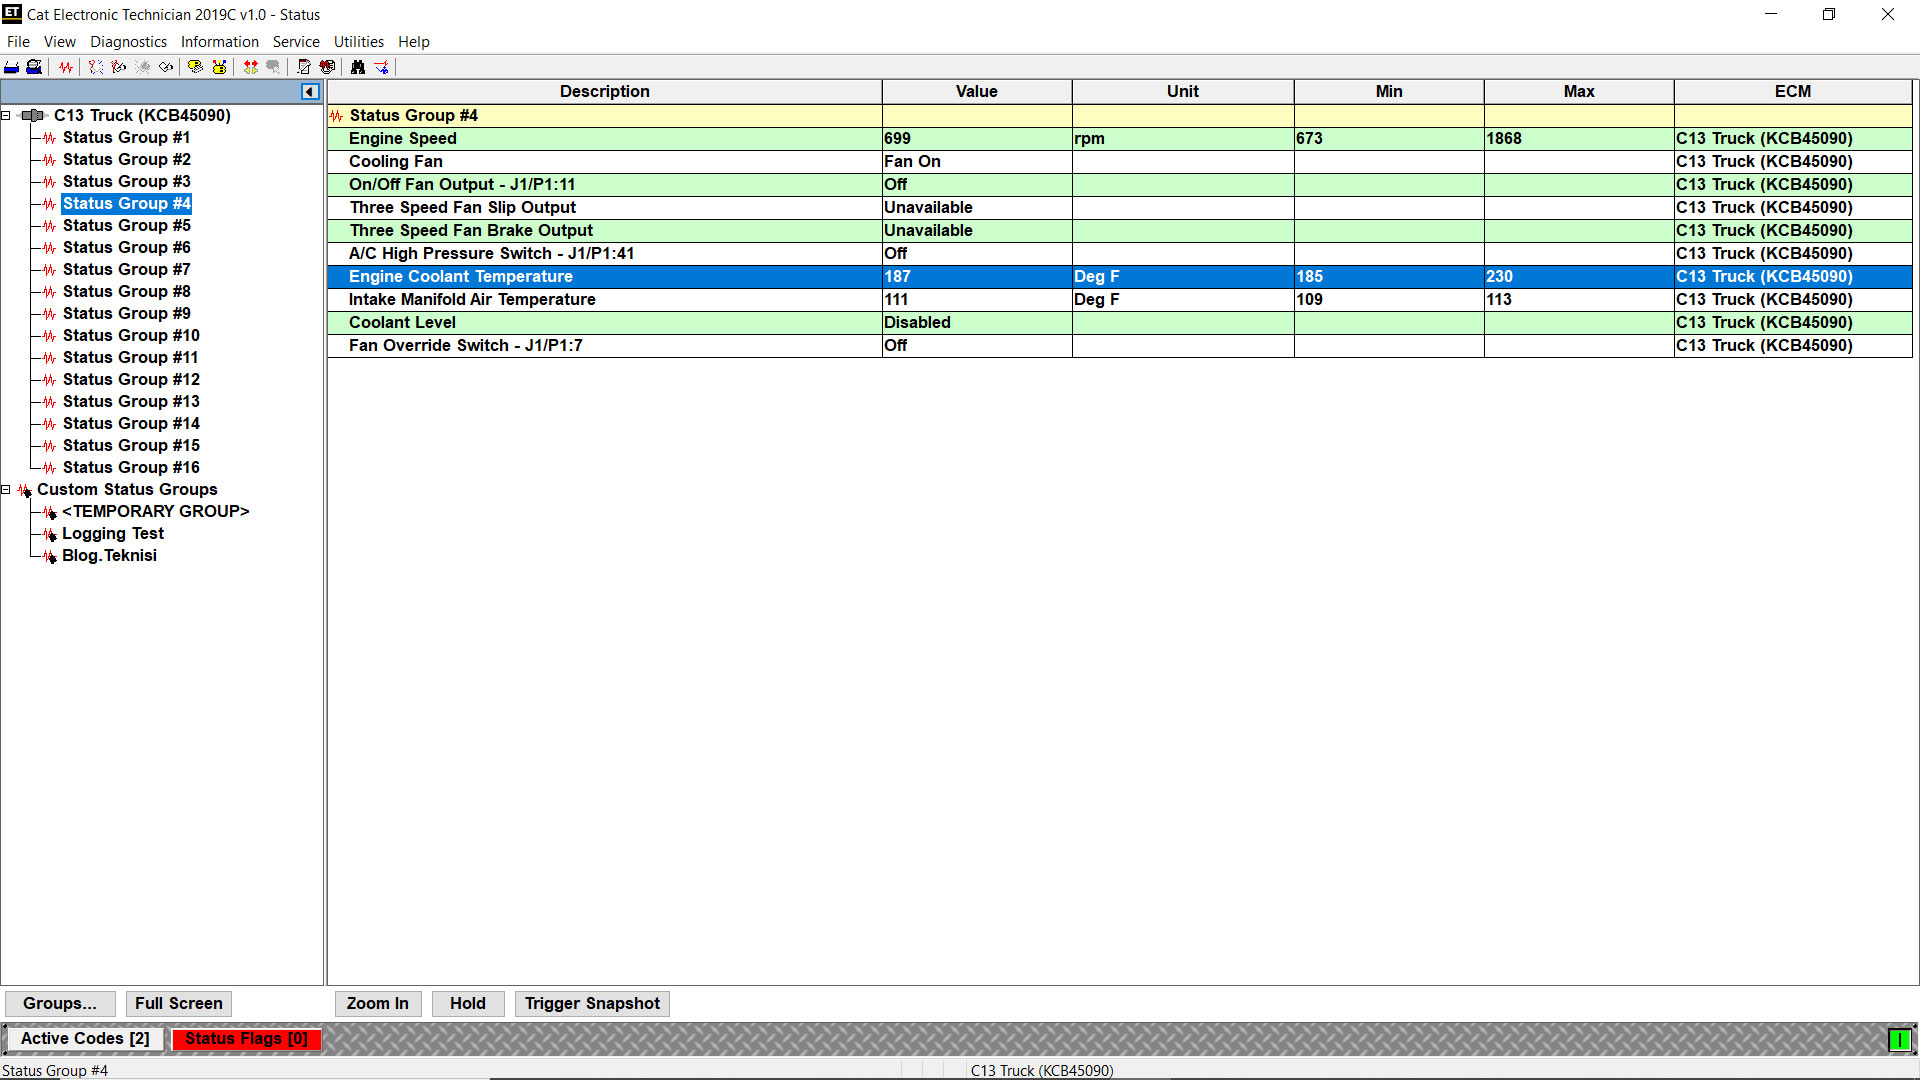Image resolution: width=1920 pixels, height=1080 pixels.
Task: Click the Groups... button
Action: pyautogui.click(x=60, y=1003)
